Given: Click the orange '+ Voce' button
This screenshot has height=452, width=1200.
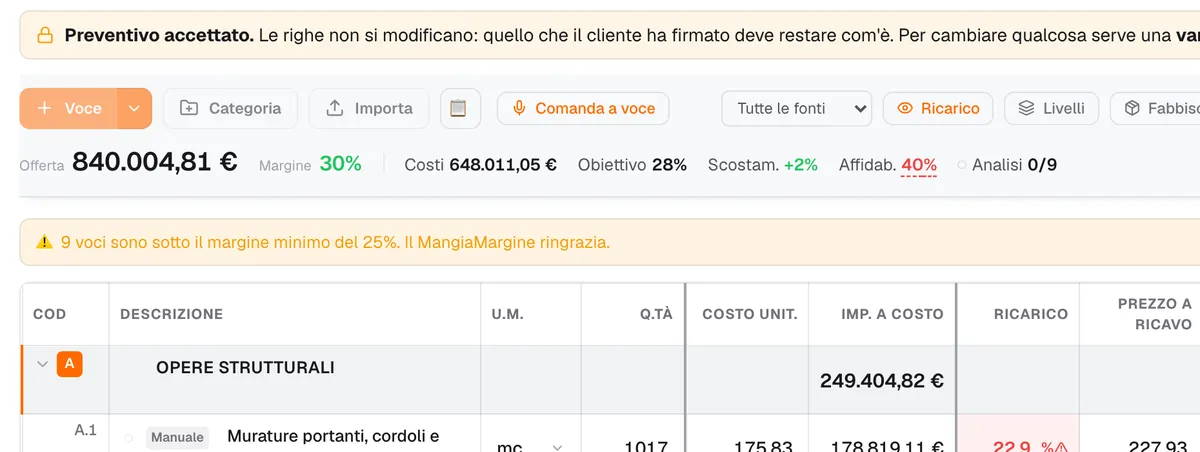Looking at the screenshot, I should point(69,108).
